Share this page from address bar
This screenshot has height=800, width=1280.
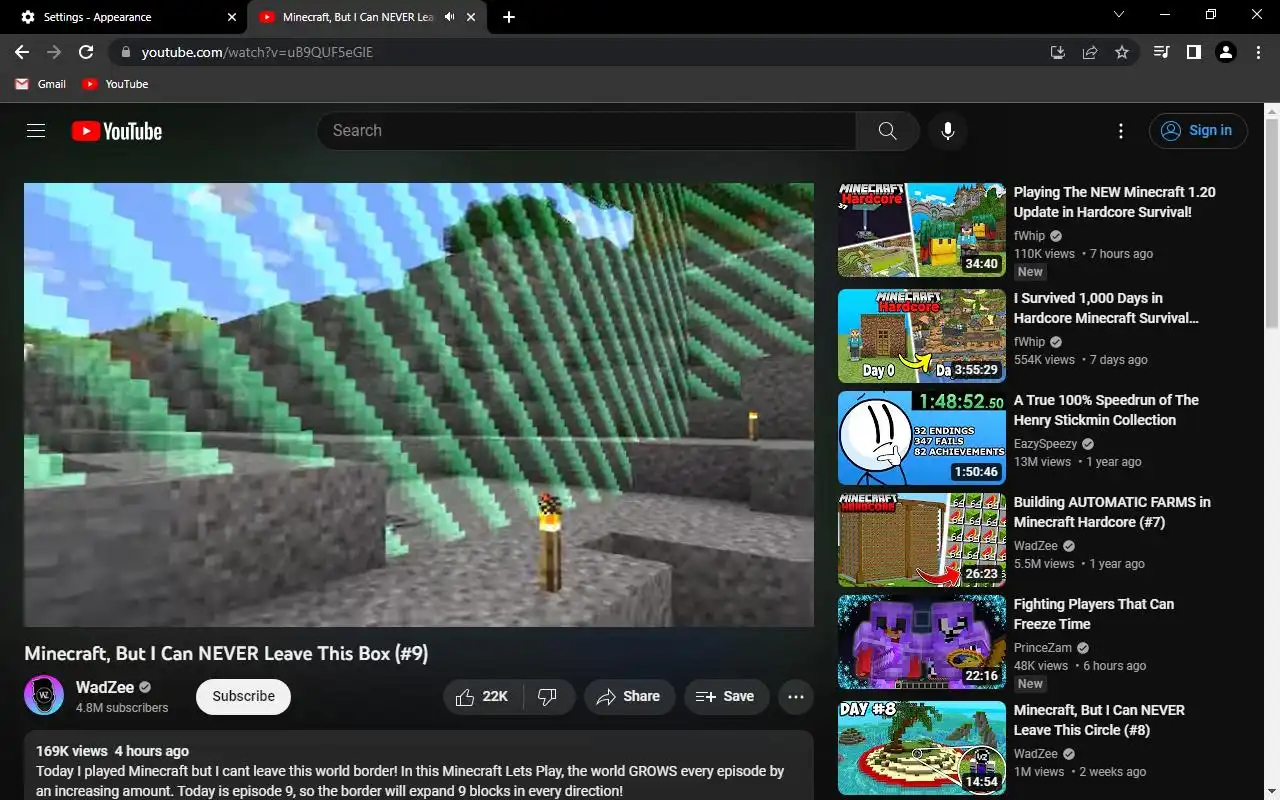pyautogui.click(x=1090, y=52)
